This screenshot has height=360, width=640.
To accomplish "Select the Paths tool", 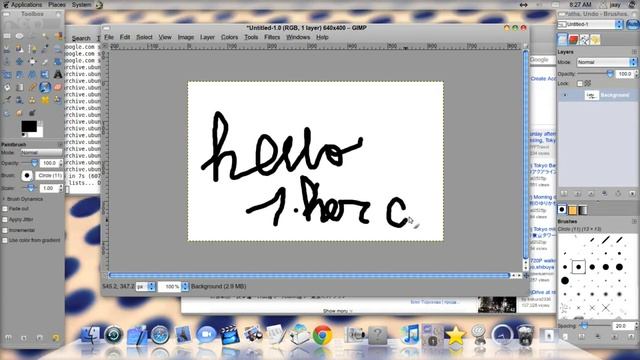I will point(32,49).
